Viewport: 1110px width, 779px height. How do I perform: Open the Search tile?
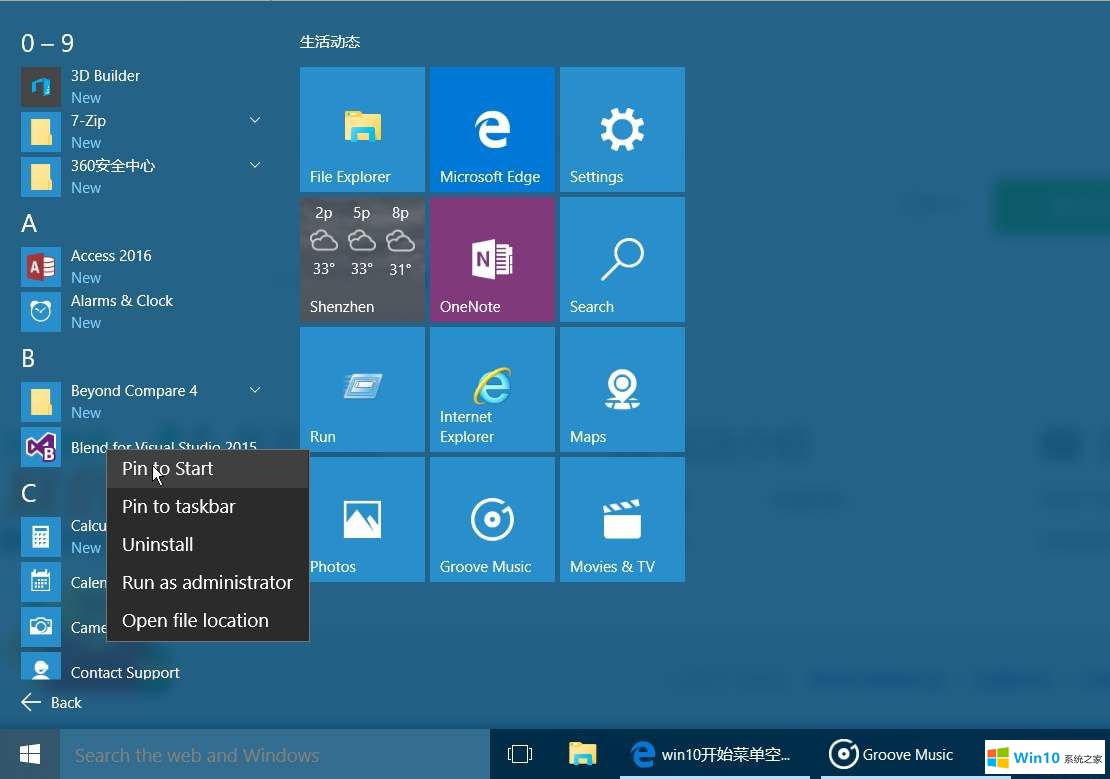click(x=622, y=260)
